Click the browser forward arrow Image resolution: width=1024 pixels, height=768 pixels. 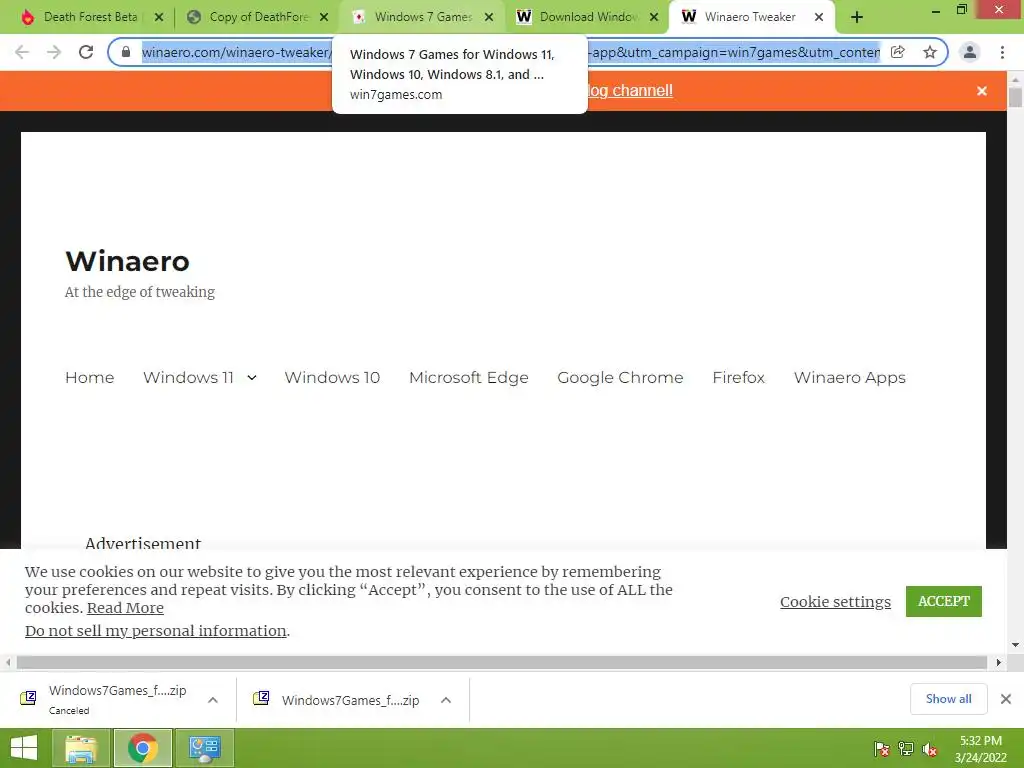54,52
